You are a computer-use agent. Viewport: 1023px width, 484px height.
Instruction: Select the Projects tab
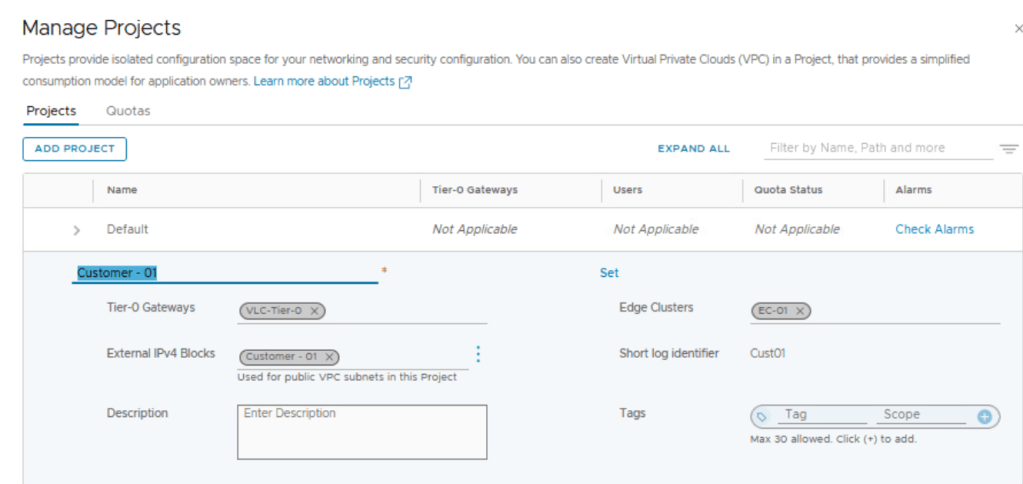(x=51, y=111)
